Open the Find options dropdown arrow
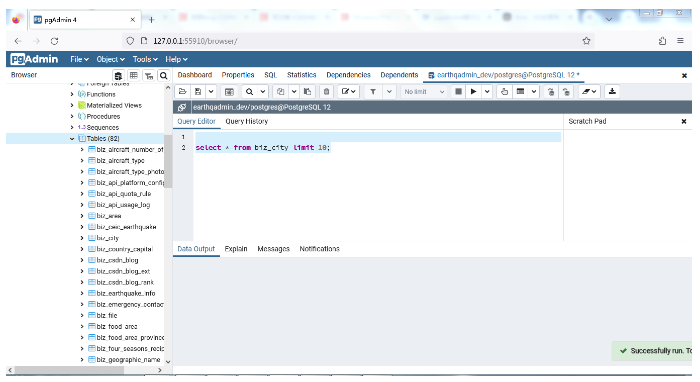700x382 pixels. (x=262, y=91)
